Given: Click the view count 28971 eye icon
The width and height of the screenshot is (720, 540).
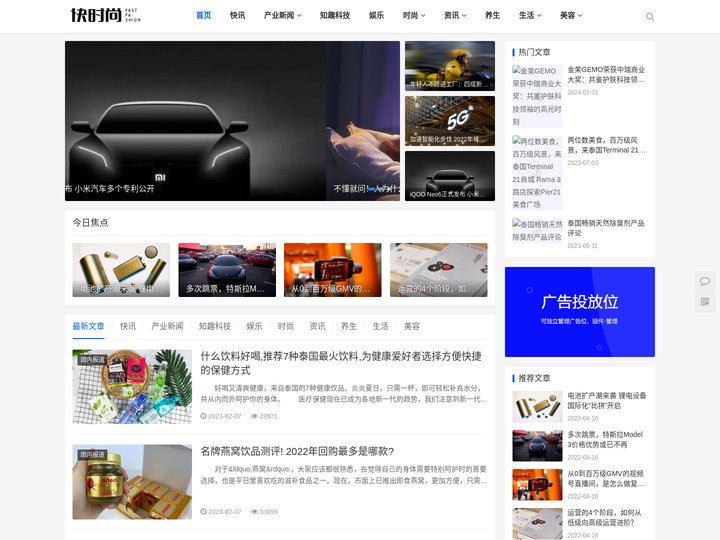Looking at the screenshot, I should (254, 416).
